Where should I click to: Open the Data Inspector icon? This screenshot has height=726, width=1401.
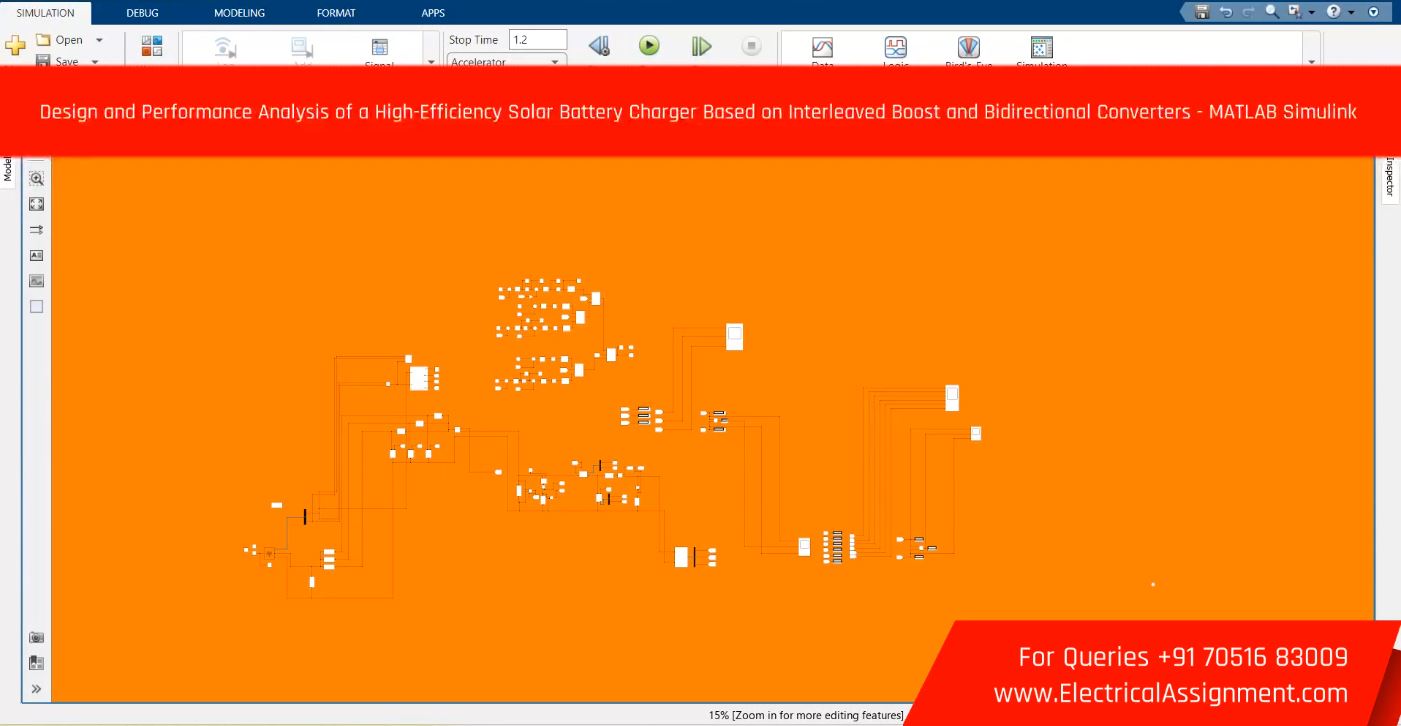822,47
